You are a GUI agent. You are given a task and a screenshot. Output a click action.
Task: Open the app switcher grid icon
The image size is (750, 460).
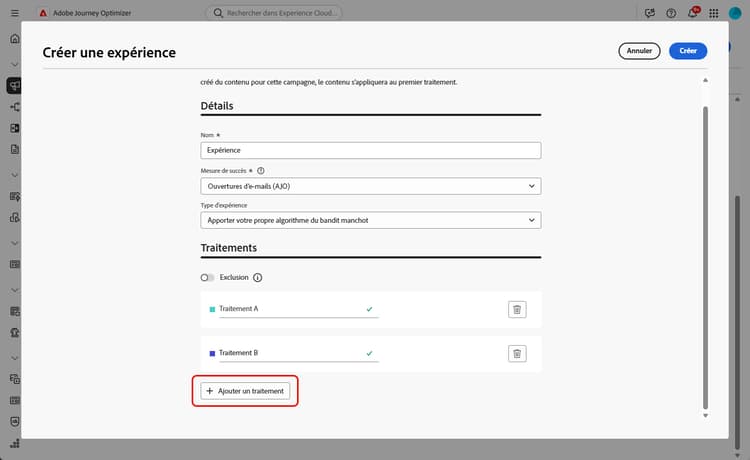point(713,13)
